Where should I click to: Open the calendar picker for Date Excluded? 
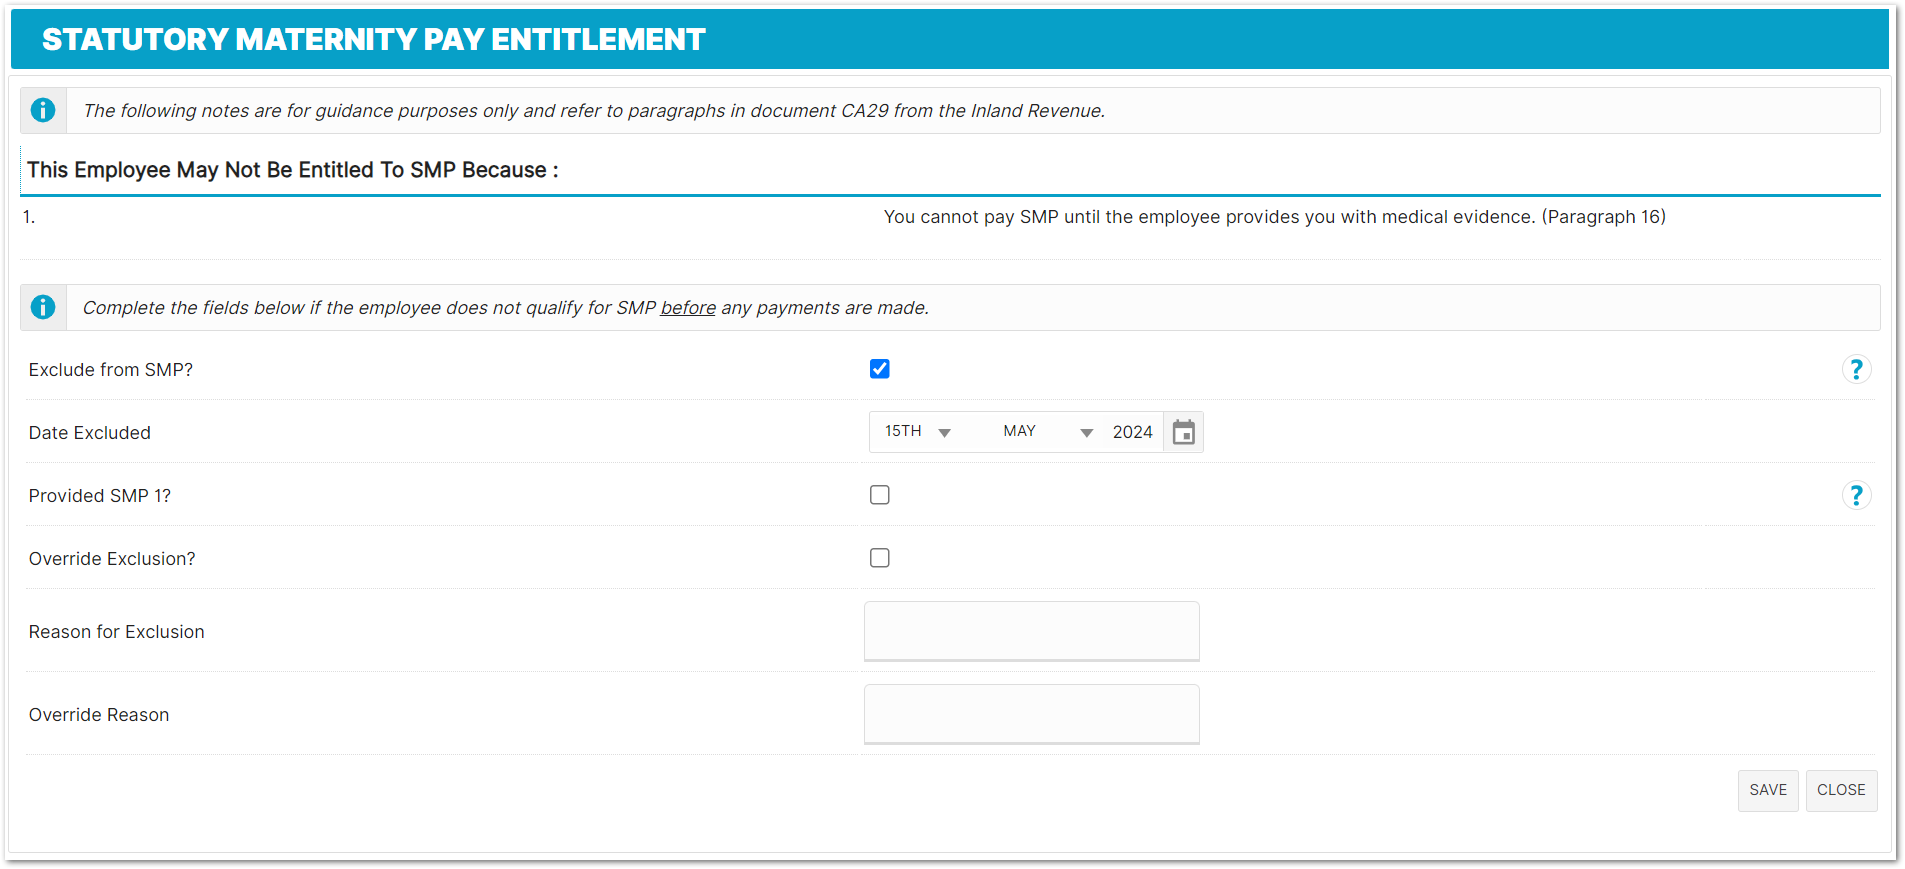[1184, 432]
